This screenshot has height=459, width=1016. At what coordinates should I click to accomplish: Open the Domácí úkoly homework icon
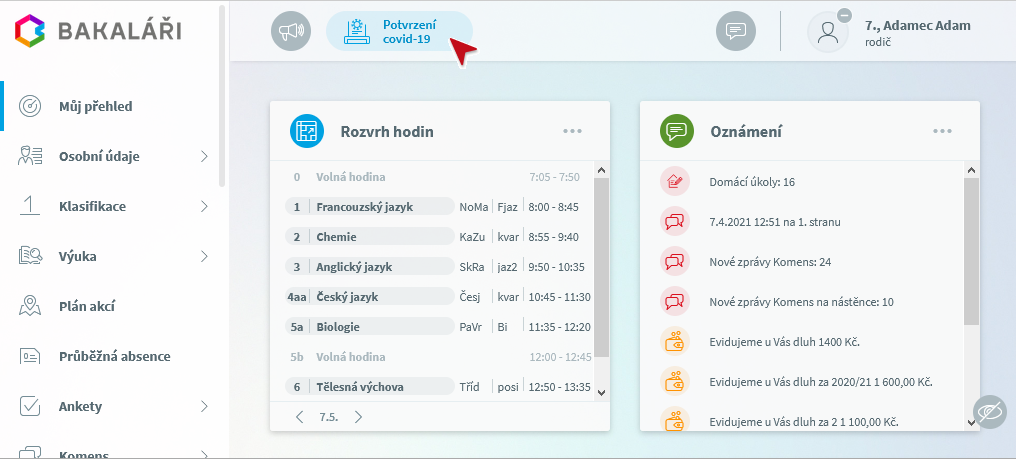[676, 182]
